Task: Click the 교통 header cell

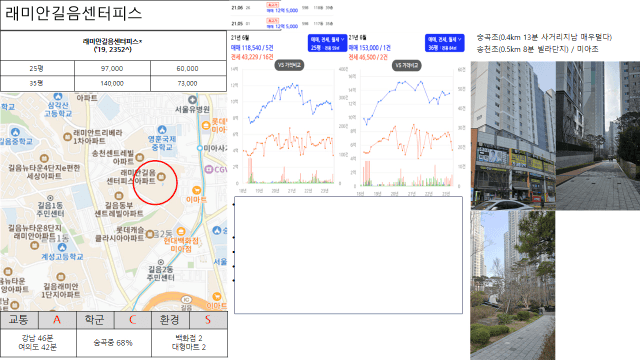Action: [19, 320]
